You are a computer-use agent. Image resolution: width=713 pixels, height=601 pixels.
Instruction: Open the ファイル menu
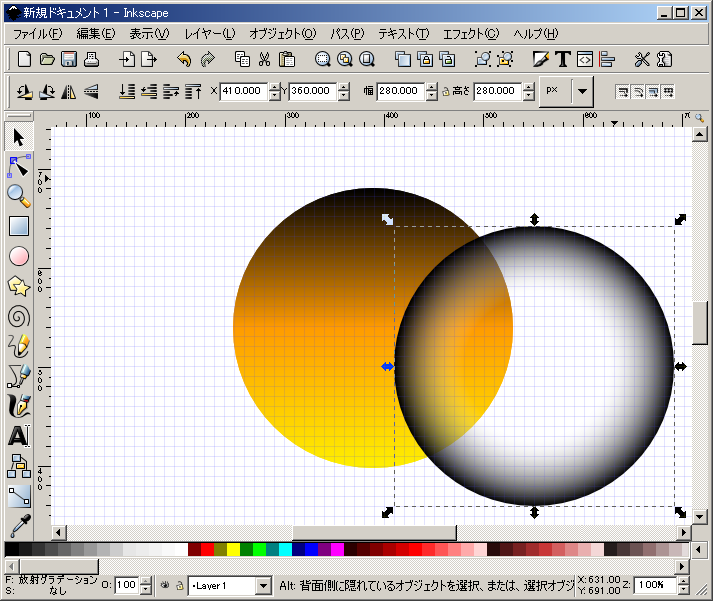click(x=37, y=34)
